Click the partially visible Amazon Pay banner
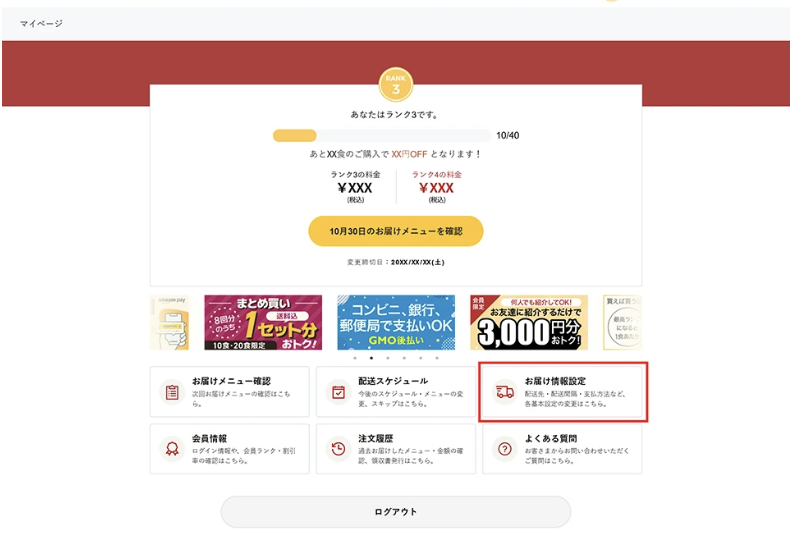Screen dimensions: 796x542 pyautogui.click(x=170, y=323)
